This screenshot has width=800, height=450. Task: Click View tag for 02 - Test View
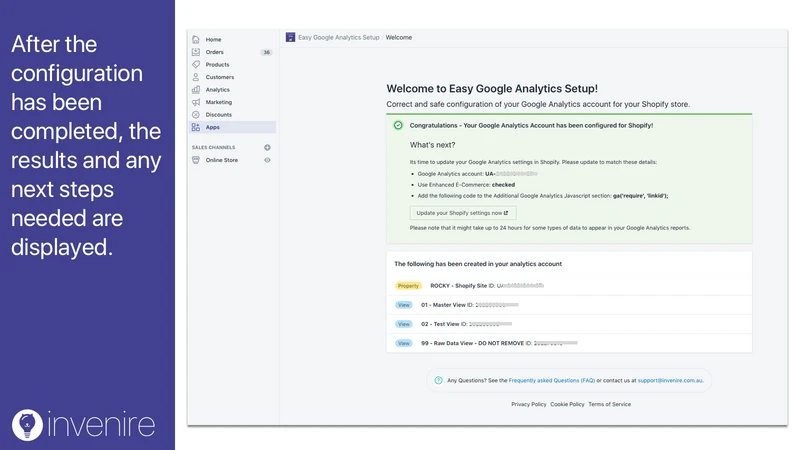tap(404, 324)
